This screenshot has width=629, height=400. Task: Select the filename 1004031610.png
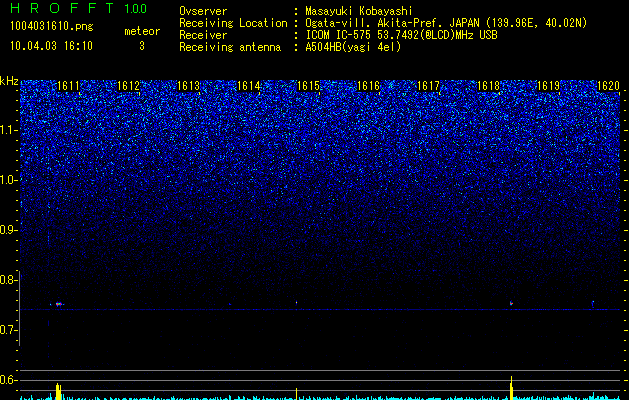(52, 27)
